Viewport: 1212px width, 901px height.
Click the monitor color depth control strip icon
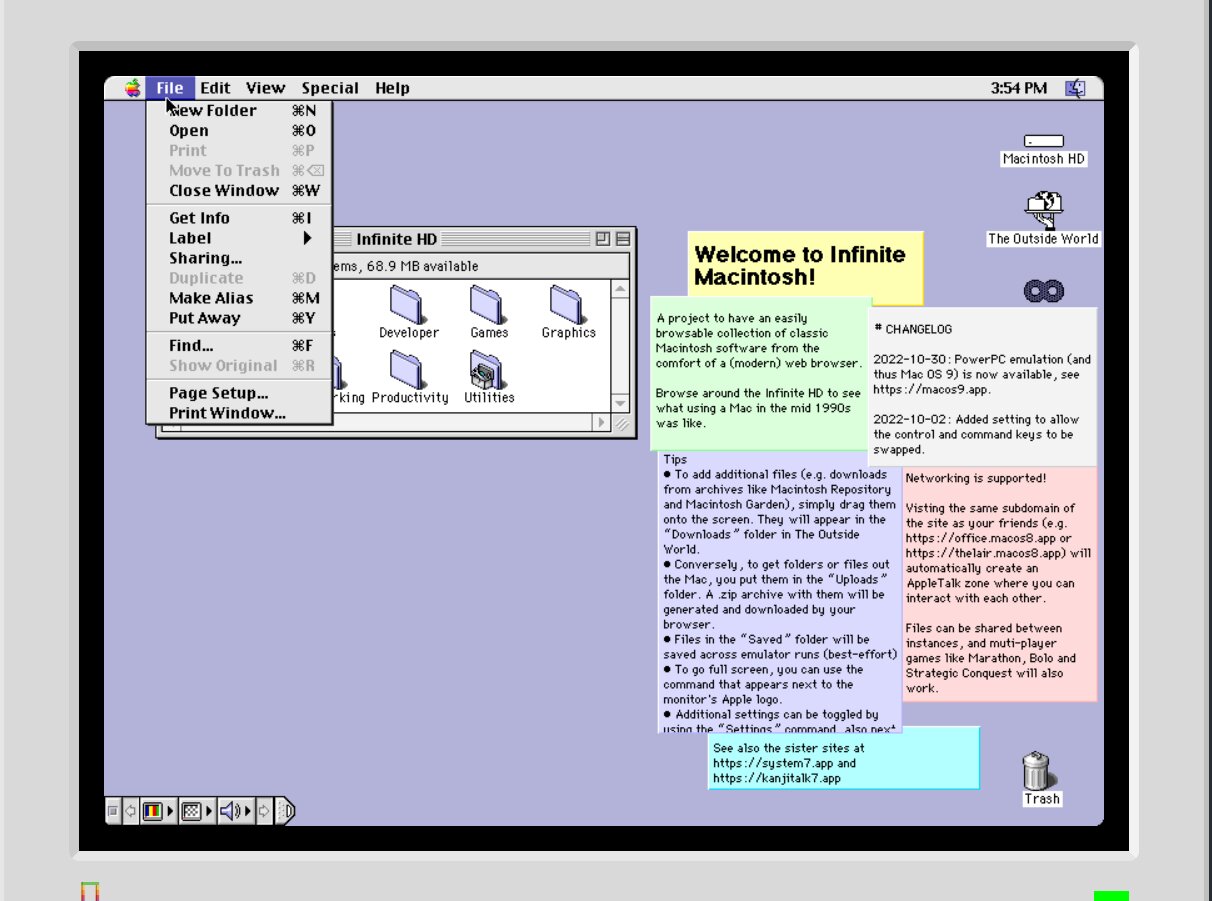point(153,810)
